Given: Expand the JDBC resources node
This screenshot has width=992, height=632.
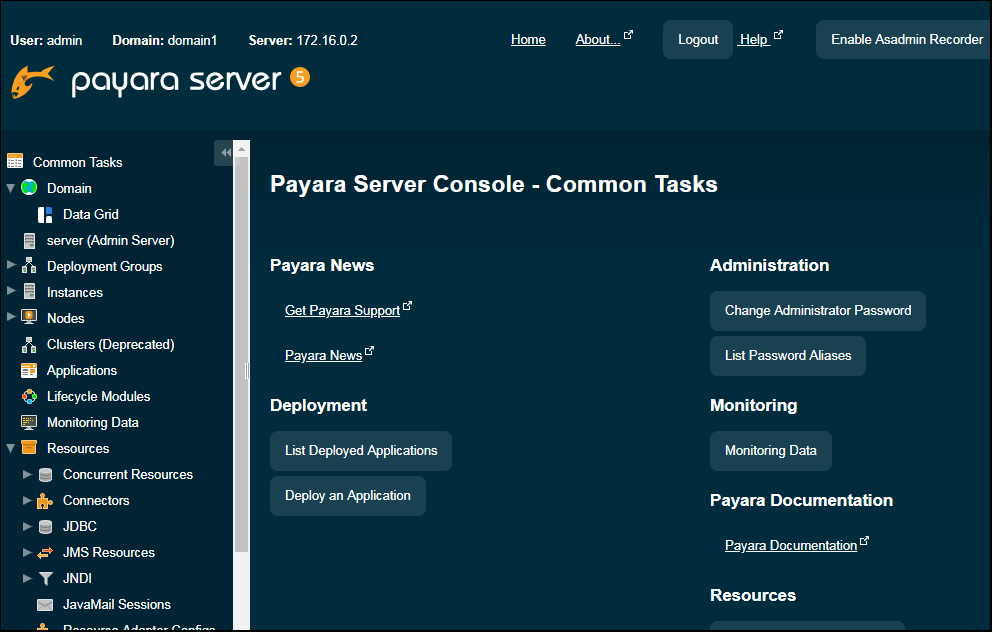Looking at the screenshot, I should tap(27, 526).
